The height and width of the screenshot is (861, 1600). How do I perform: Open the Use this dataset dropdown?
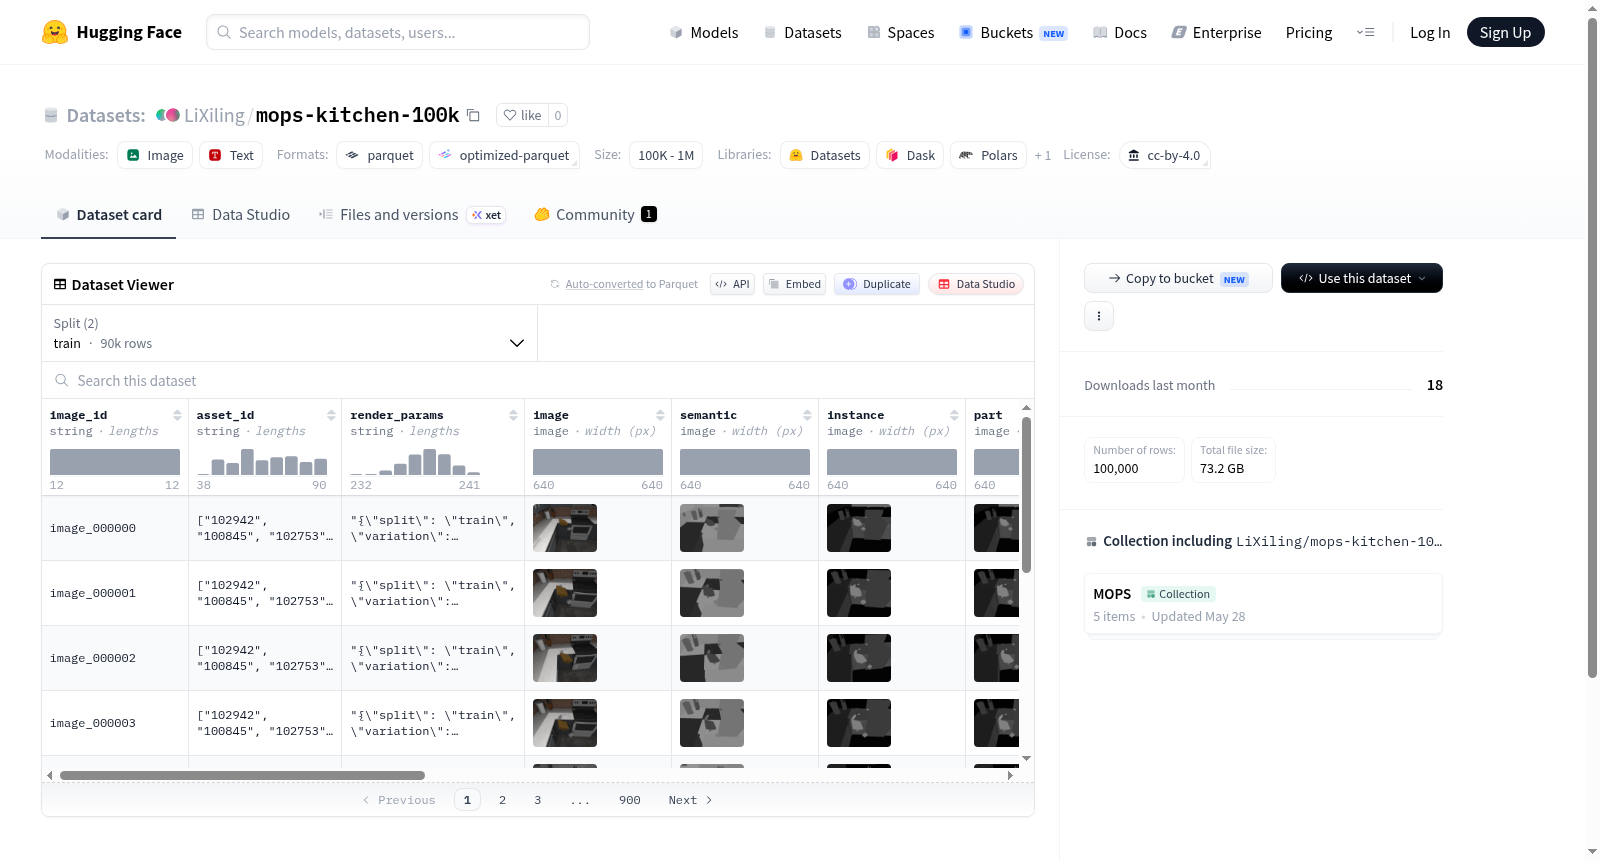(1362, 278)
